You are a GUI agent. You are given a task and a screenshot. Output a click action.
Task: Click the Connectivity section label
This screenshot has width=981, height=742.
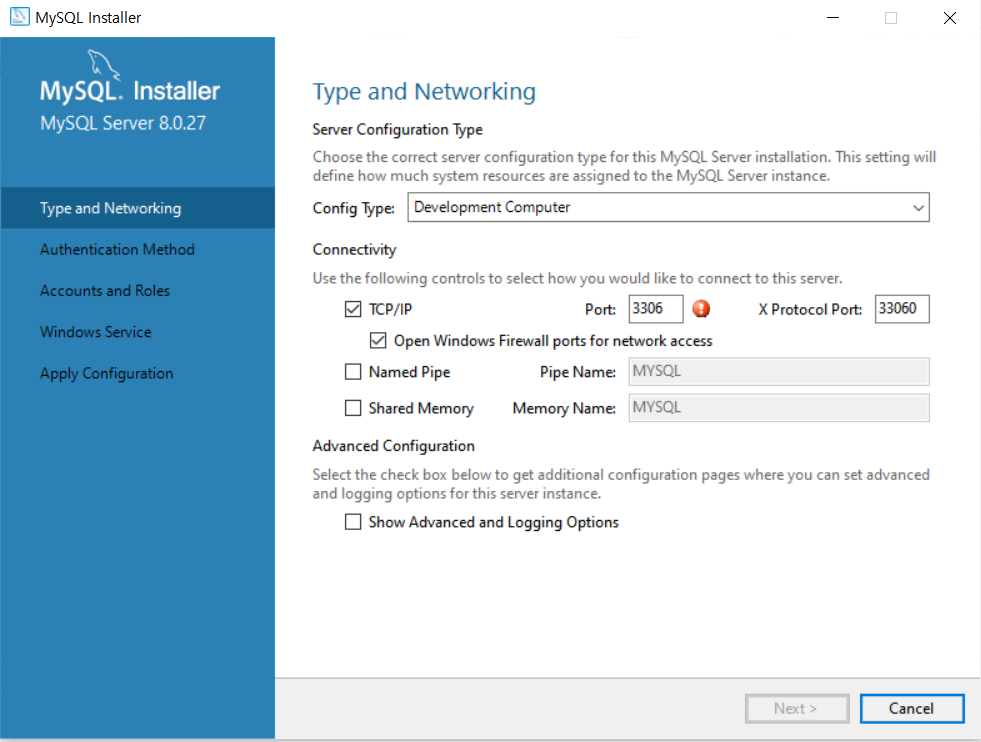[354, 250]
